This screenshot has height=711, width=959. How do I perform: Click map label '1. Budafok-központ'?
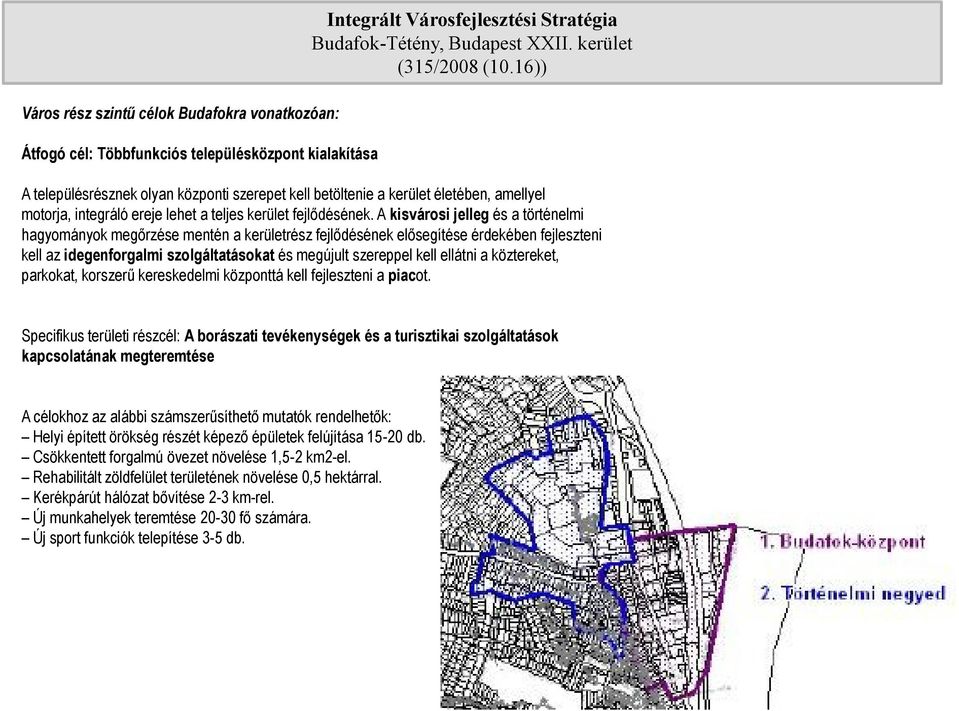pos(843,542)
